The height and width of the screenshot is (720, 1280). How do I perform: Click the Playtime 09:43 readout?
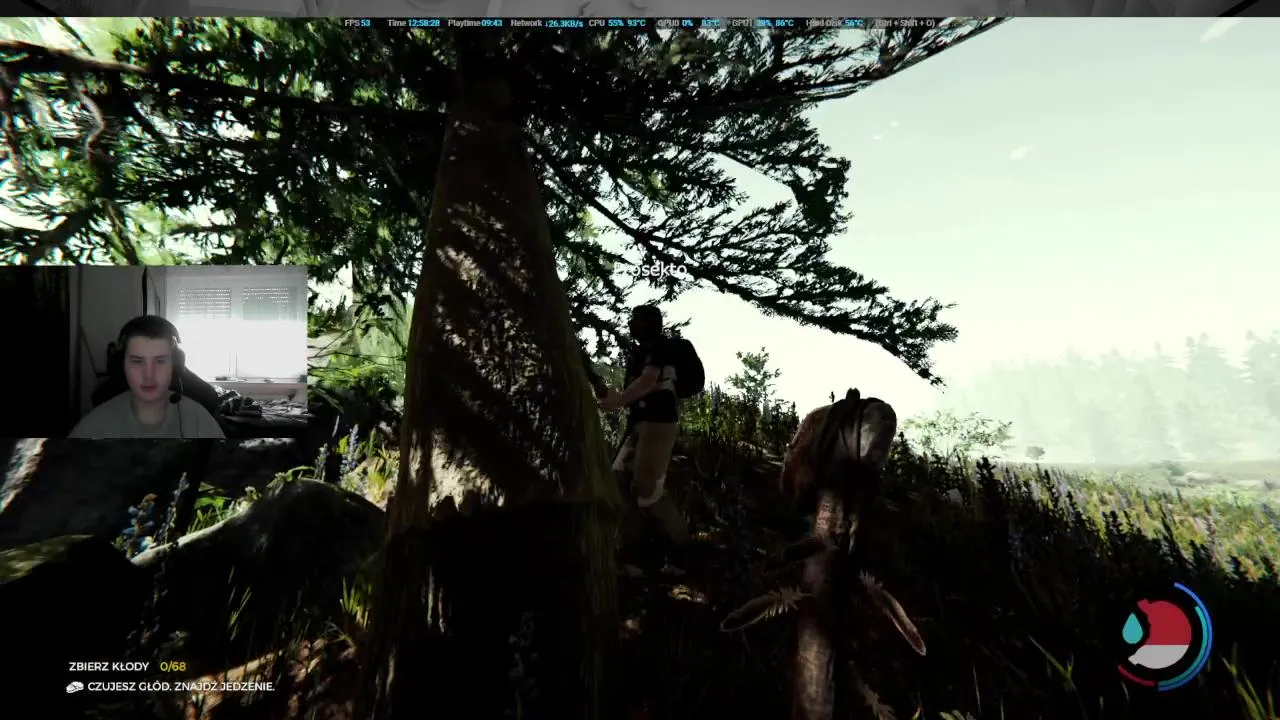pyautogui.click(x=475, y=23)
